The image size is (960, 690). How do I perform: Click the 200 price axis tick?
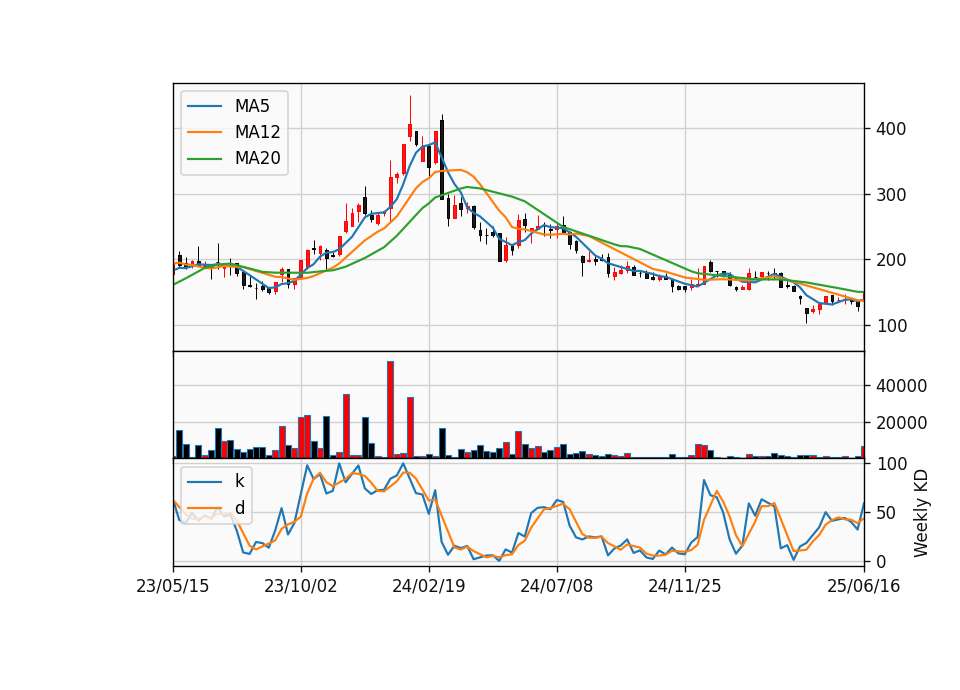pos(891,260)
